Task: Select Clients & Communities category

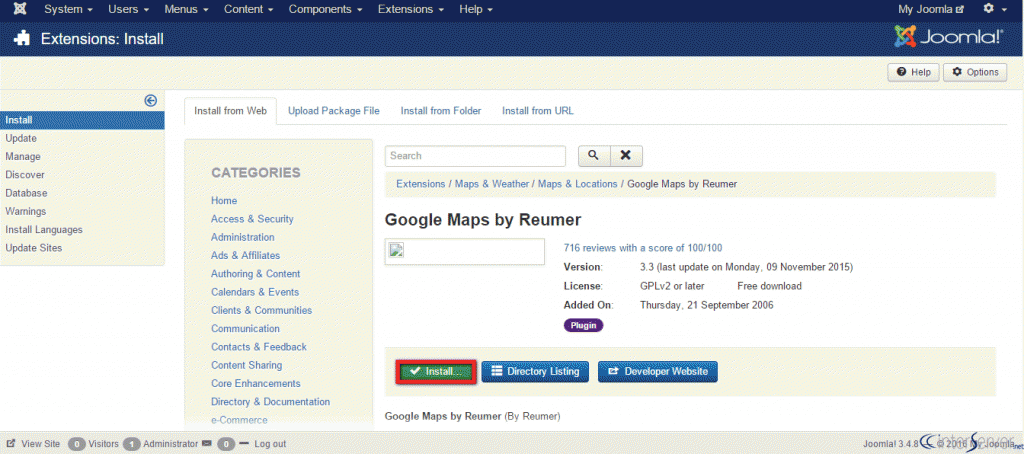Action: (x=261, y=310)
